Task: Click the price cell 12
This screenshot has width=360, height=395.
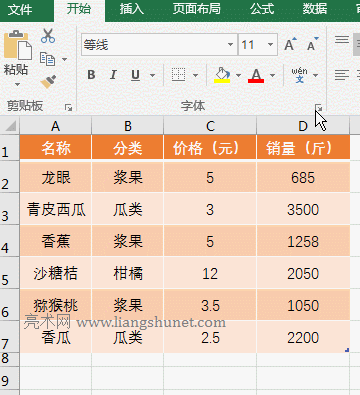Action: point(210,273)
